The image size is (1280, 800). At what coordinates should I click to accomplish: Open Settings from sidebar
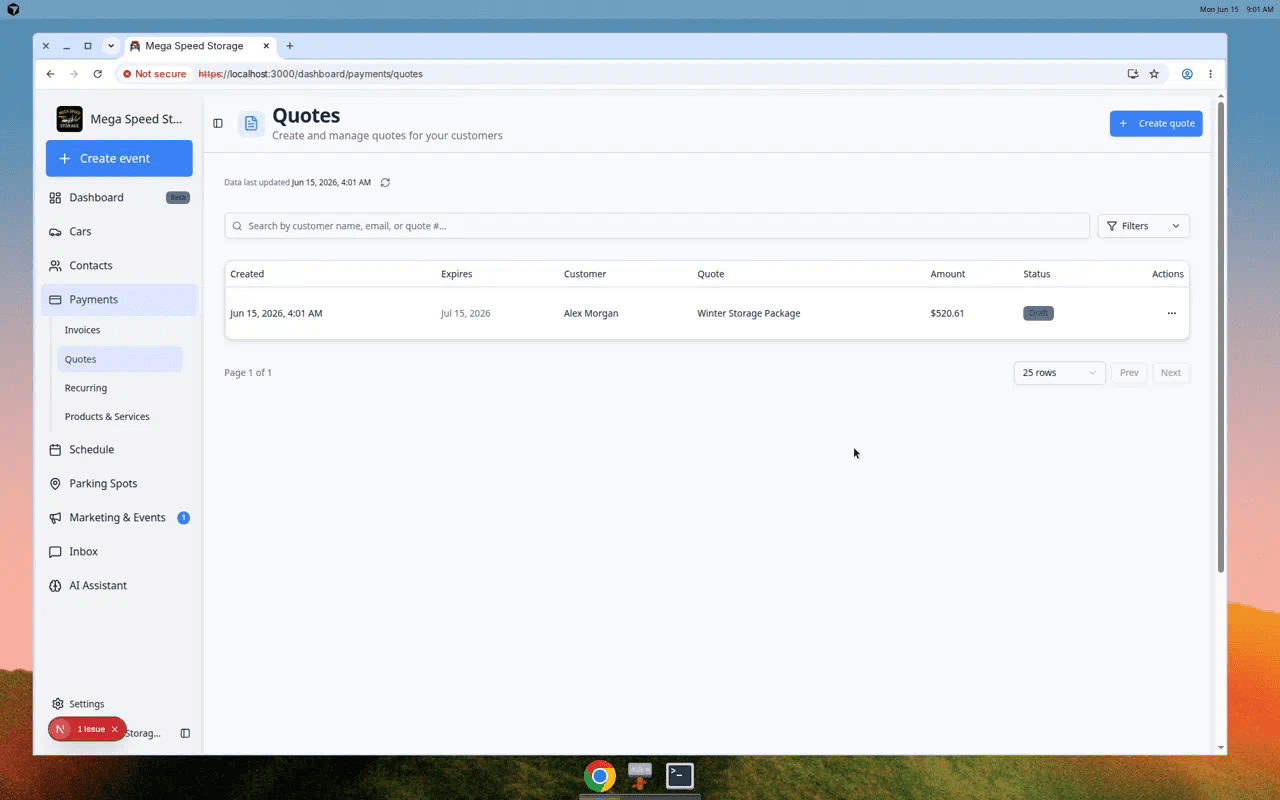tap(119, 704)
